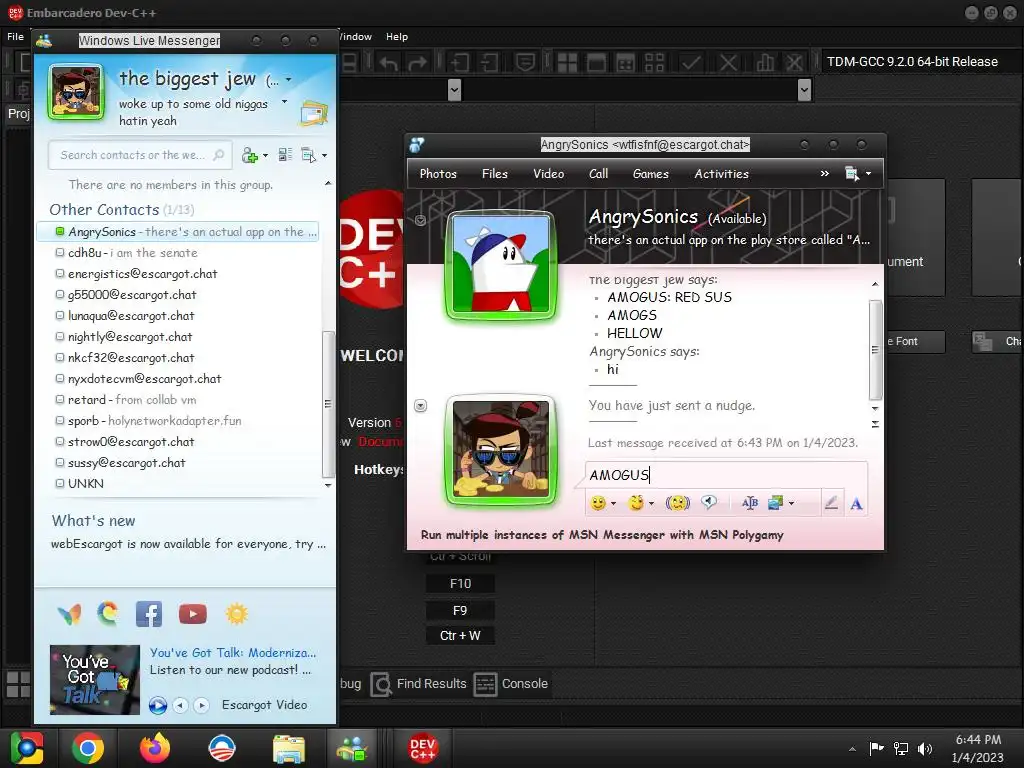
Task: Click the webEscargot What's new link
Action: [x=188, y=544]
